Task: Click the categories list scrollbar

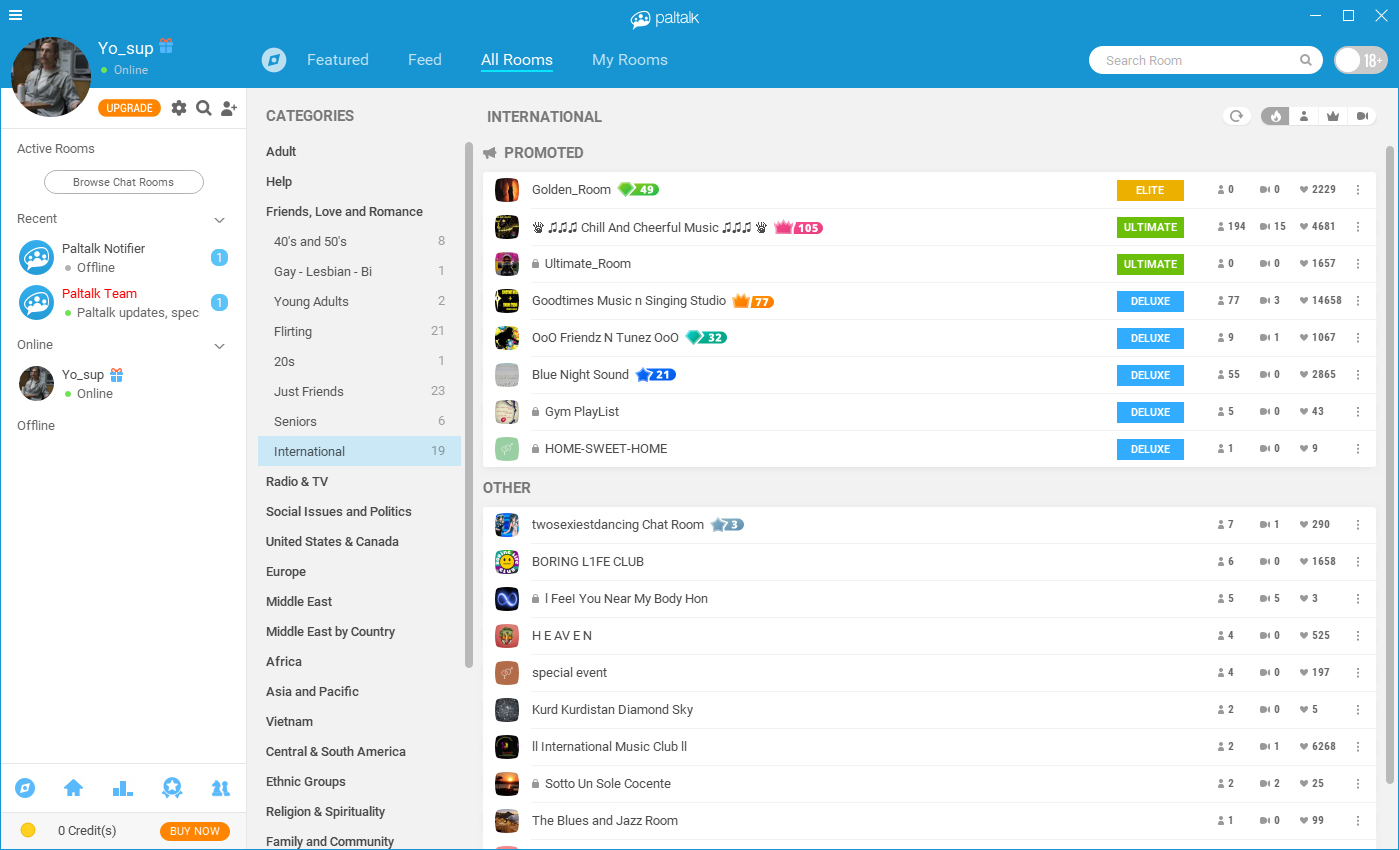Action: tap(469, 405)
